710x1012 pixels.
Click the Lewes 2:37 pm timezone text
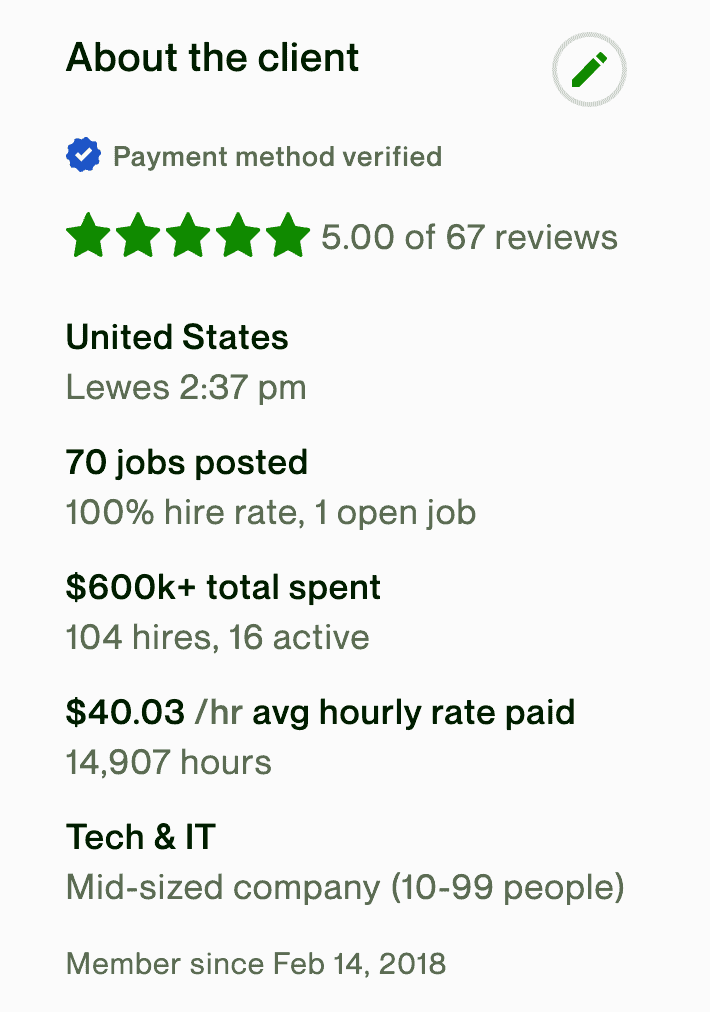pos(186,387)
